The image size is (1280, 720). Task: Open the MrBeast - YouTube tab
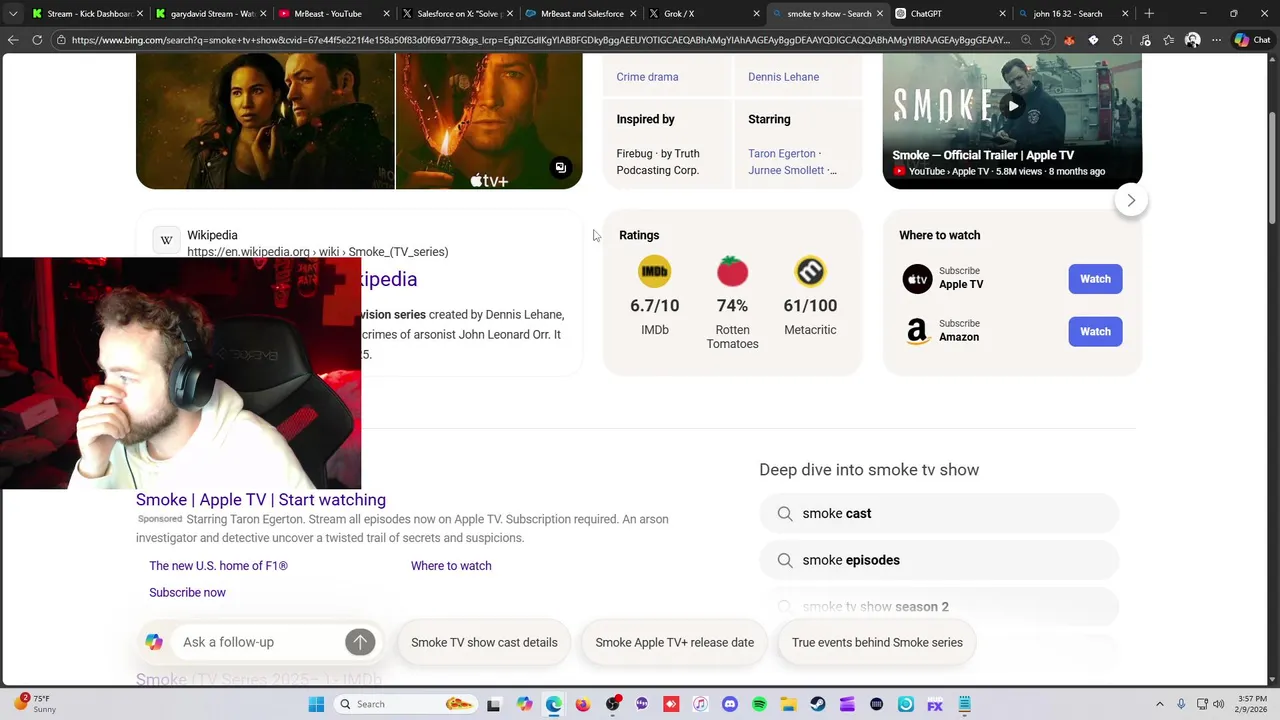pos(333,14)
